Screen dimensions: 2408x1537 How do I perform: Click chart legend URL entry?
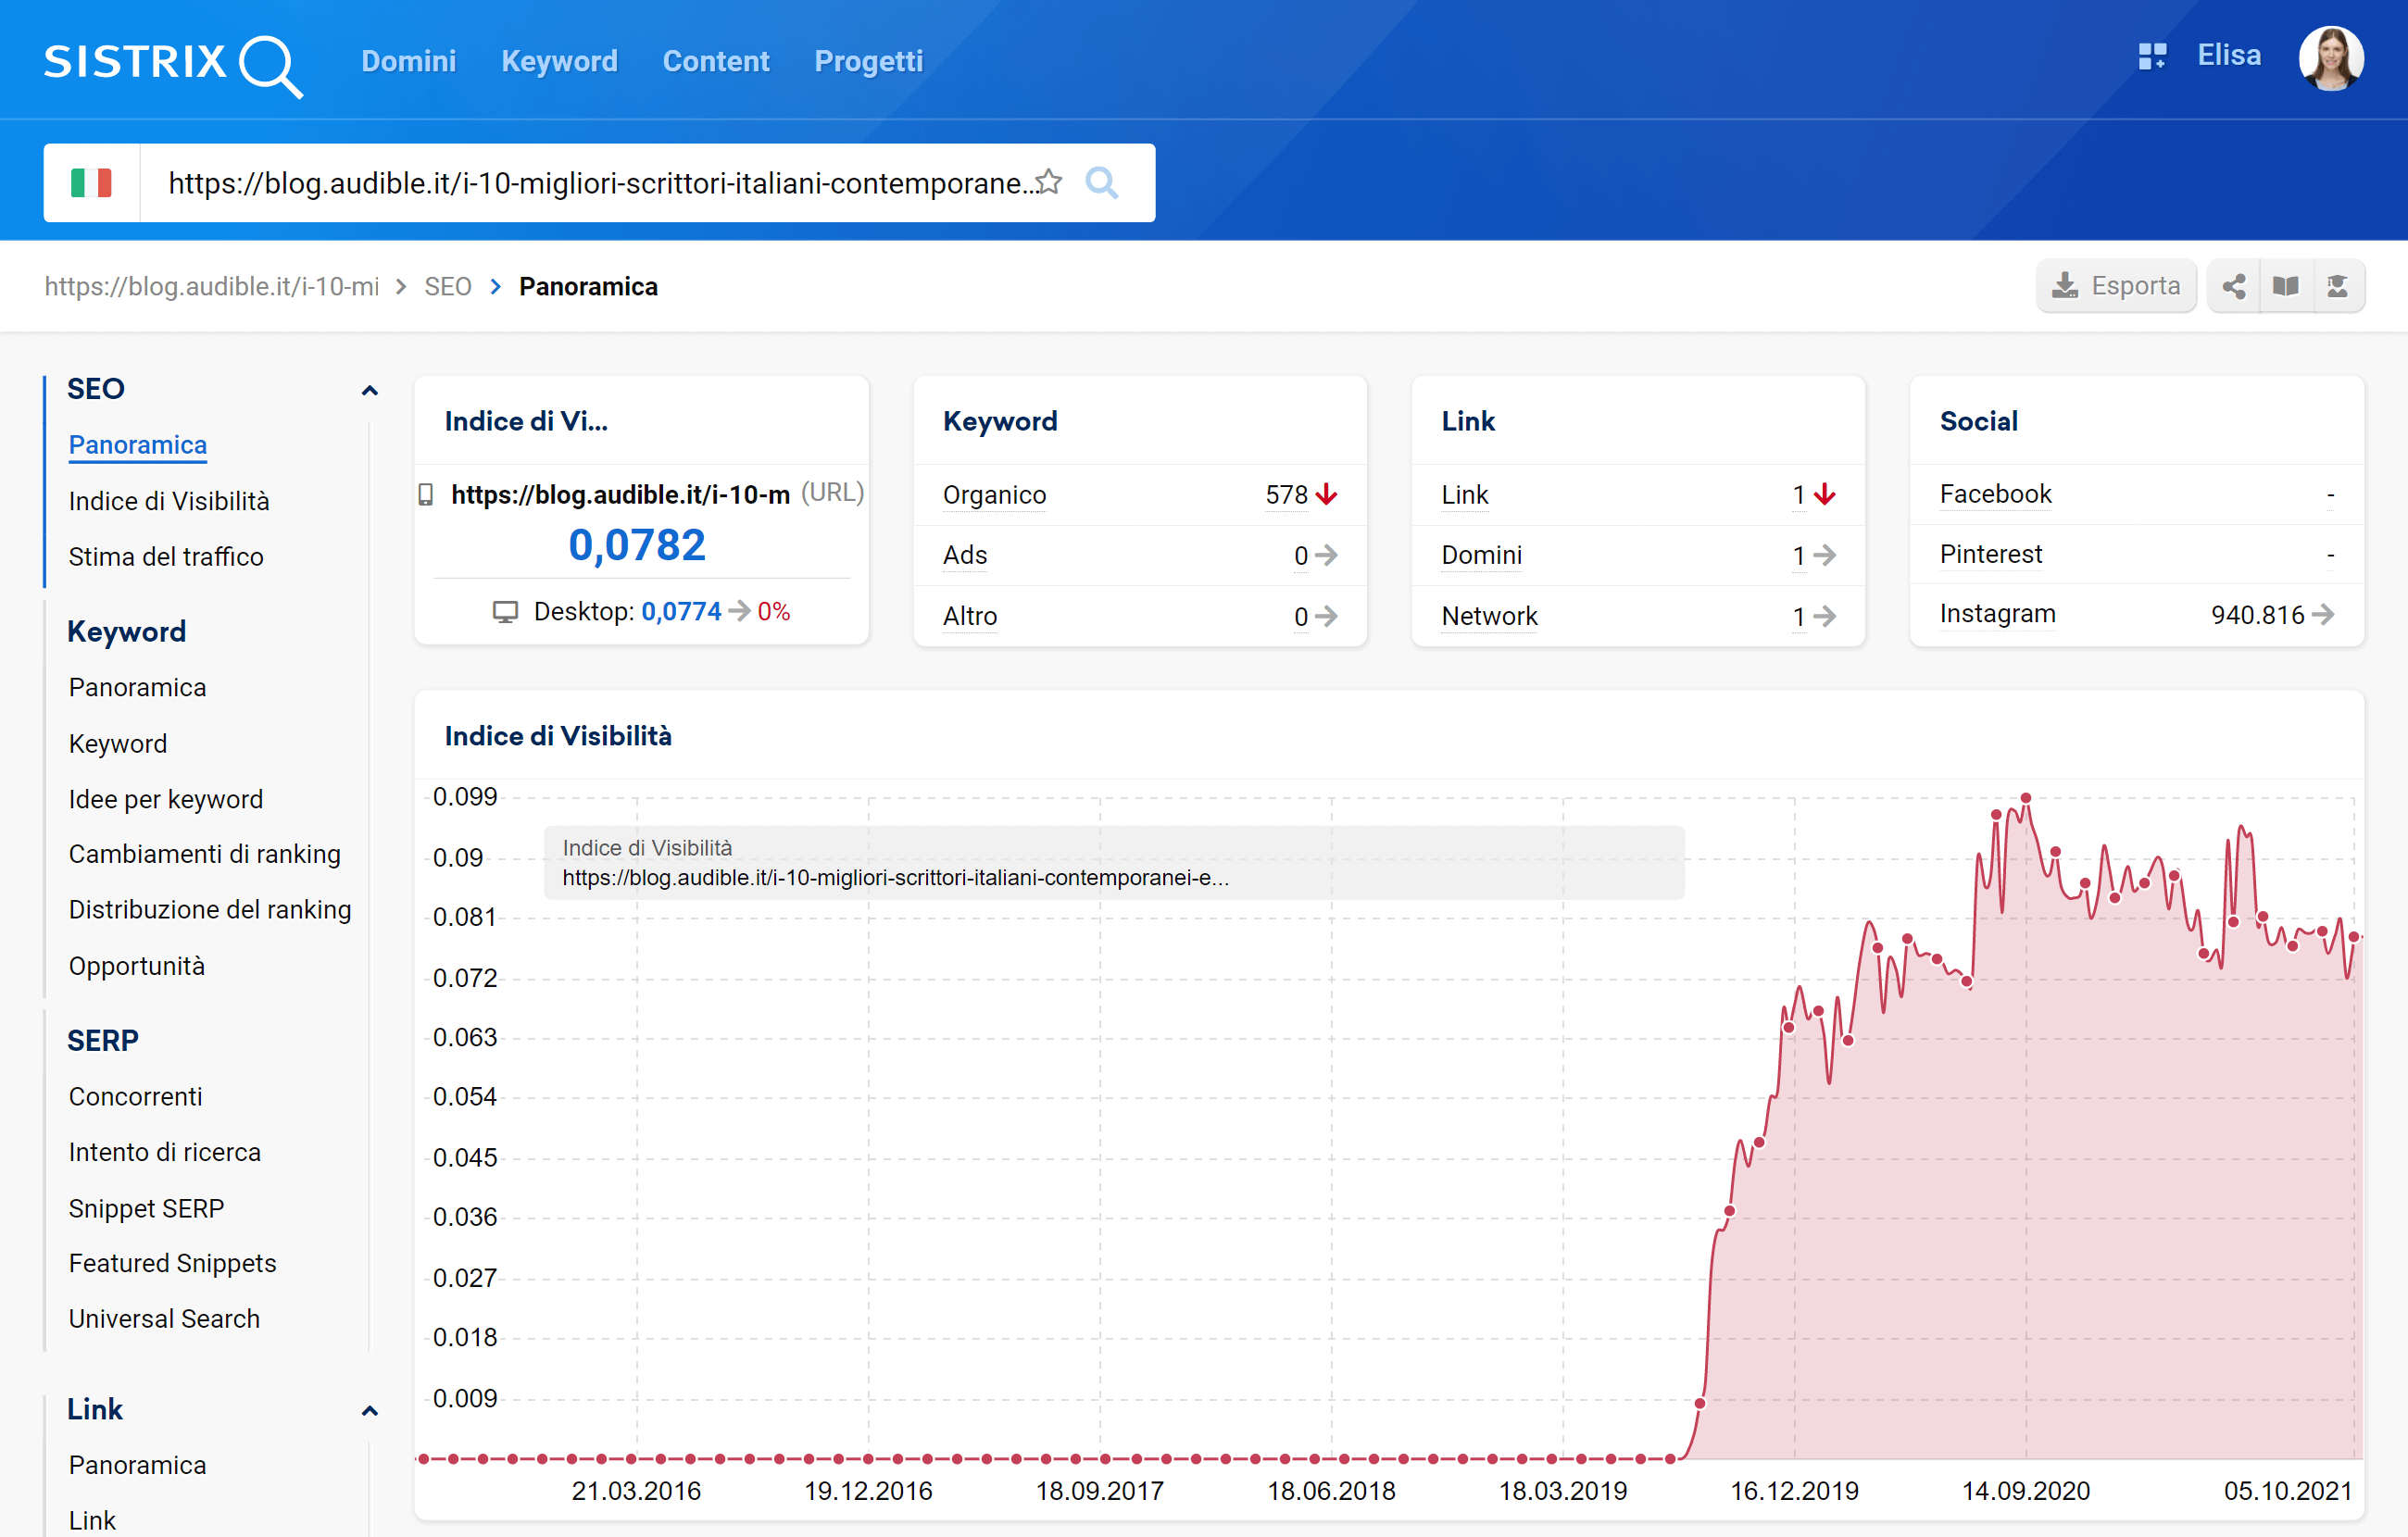point(896,878)
